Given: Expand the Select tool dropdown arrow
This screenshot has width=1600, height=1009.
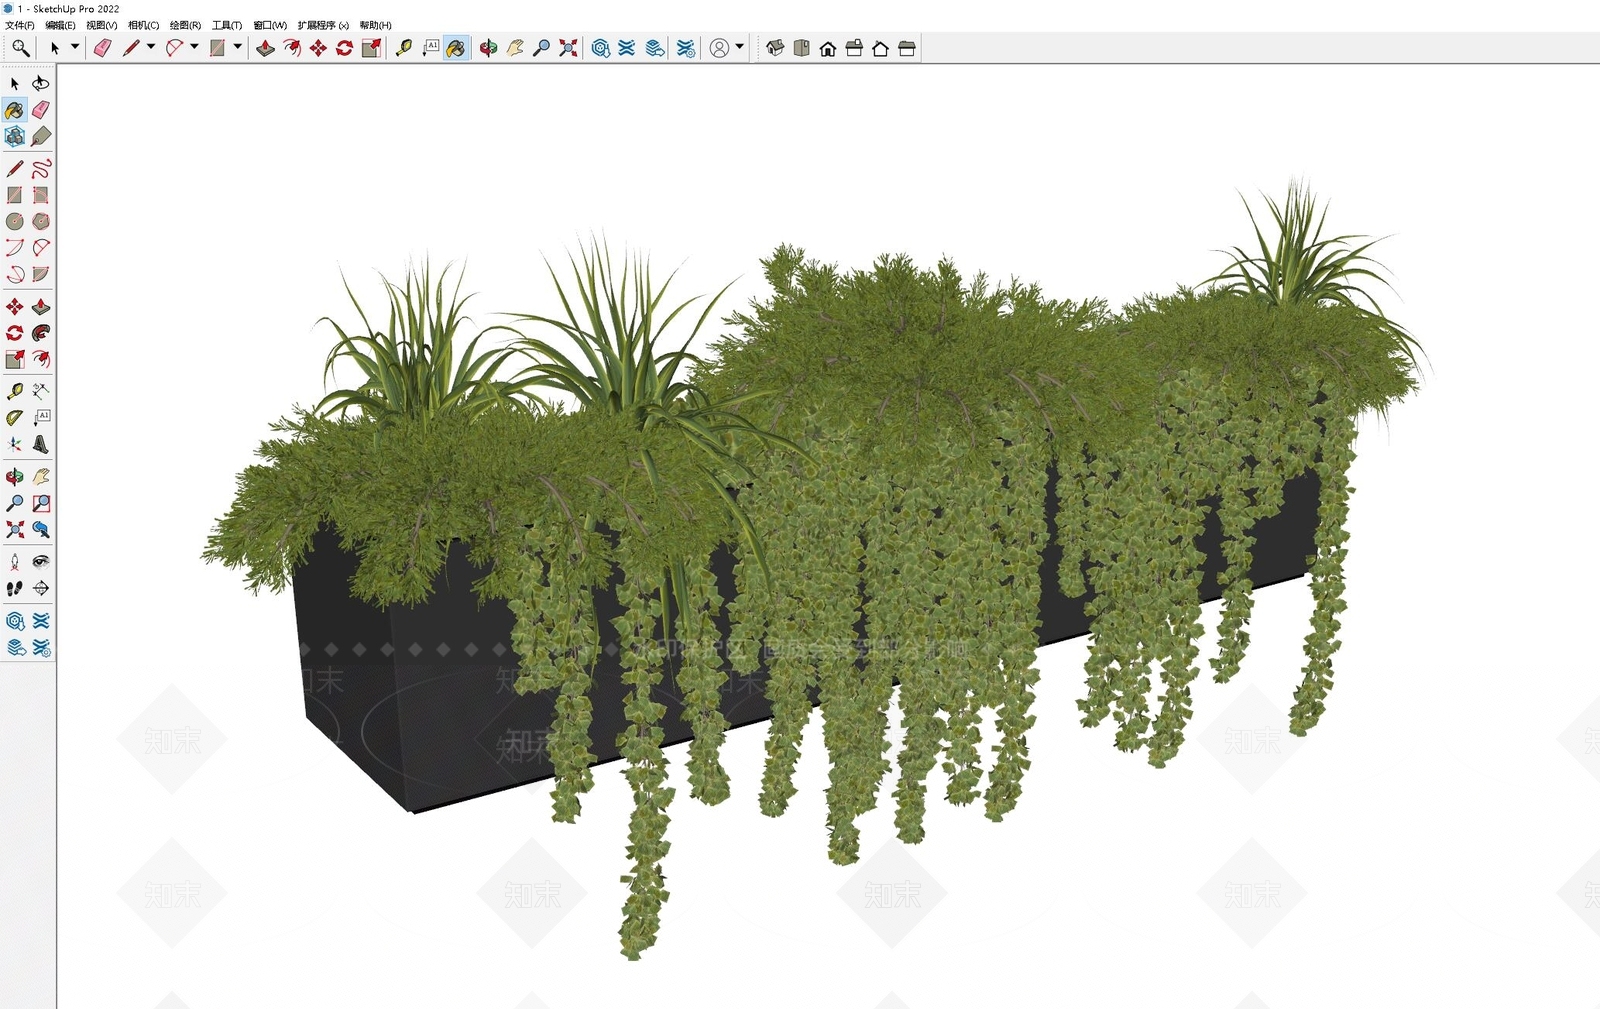Looking at the screenshot, I should (x=74, y=47).
